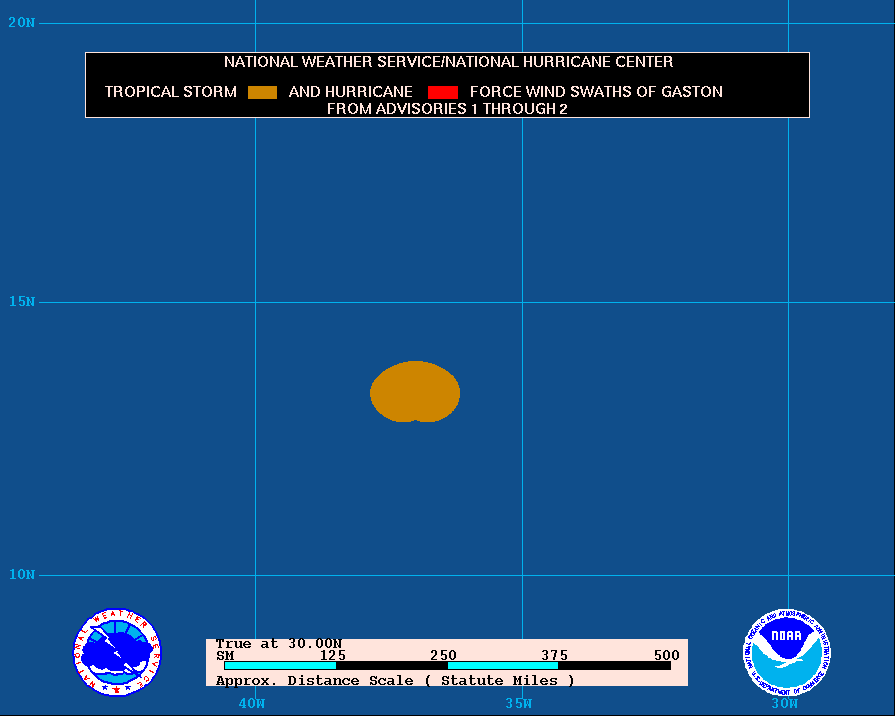This screenshot has width=895, height=716.
Task: Click the orange Gaston wind swath area
Action: click(x=415, y=392)
